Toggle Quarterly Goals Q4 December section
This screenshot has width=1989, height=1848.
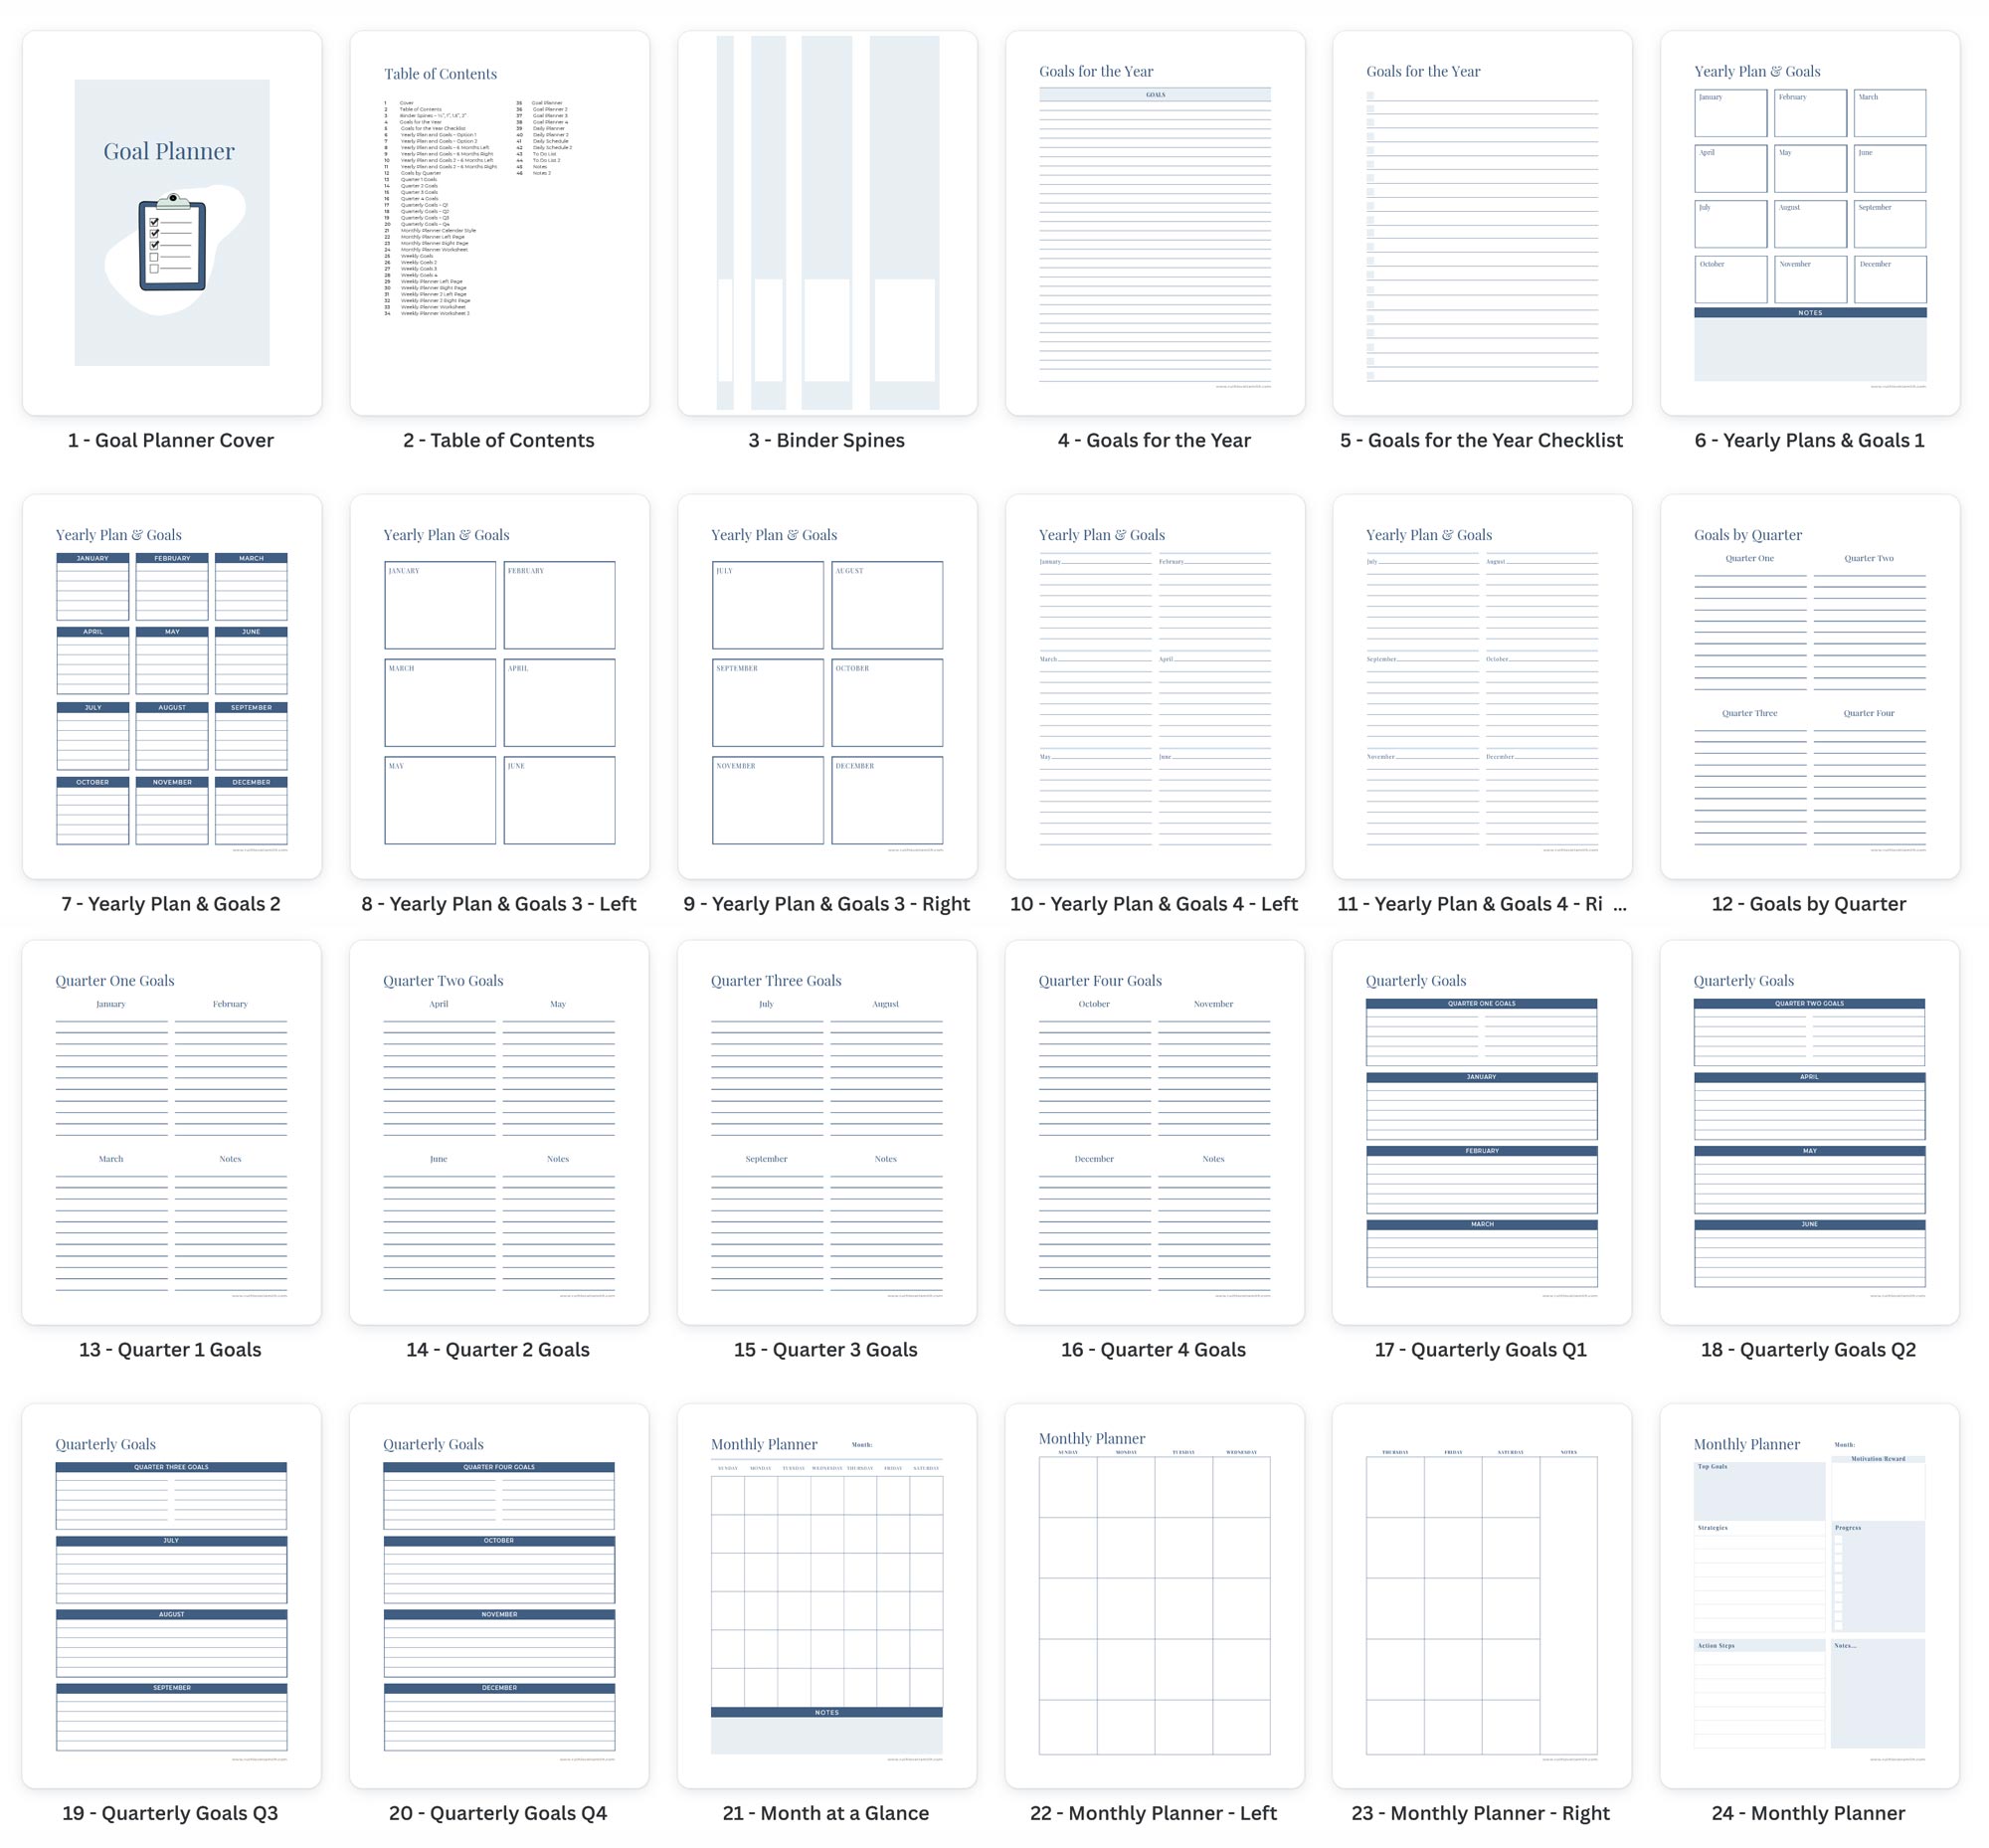coord(498,1687)
